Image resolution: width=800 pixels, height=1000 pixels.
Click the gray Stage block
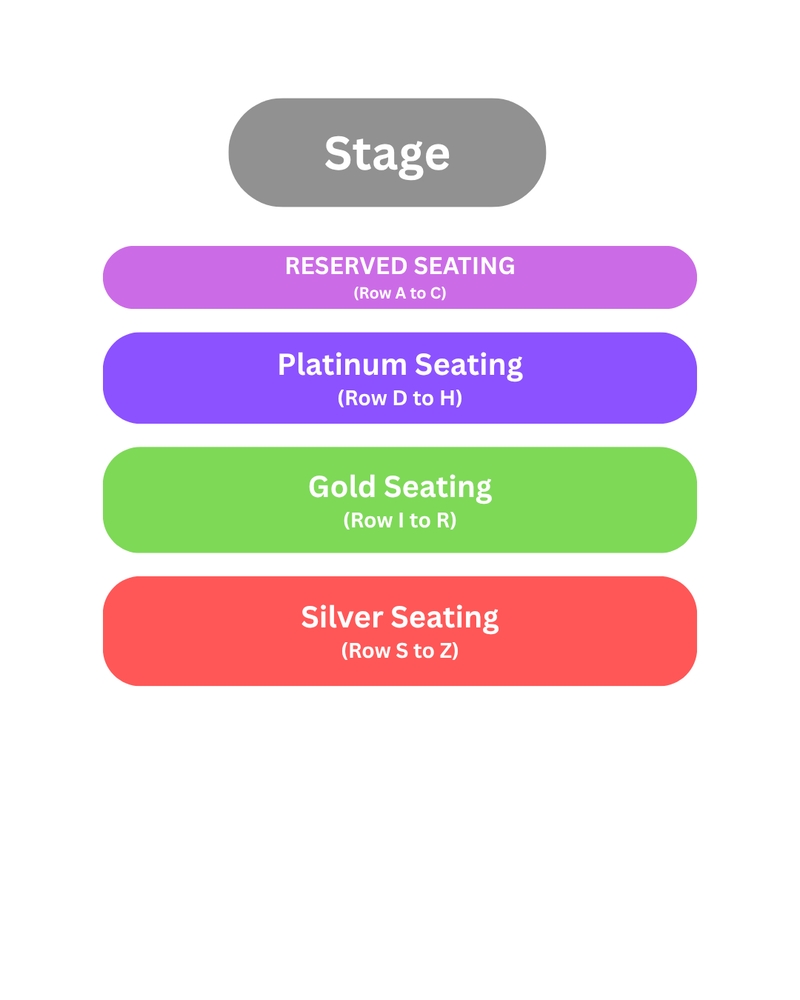coord(387,152)
